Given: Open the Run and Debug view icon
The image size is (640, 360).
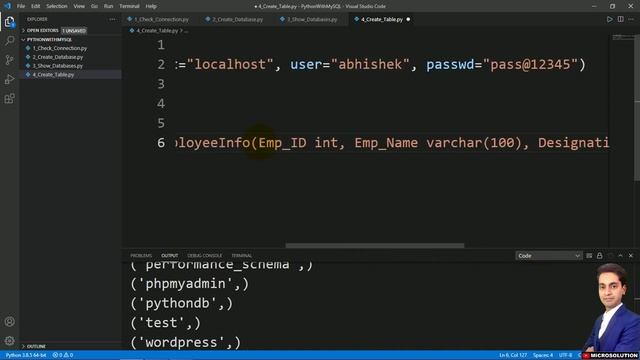Looking at the screenshot, I should point(9,79).
